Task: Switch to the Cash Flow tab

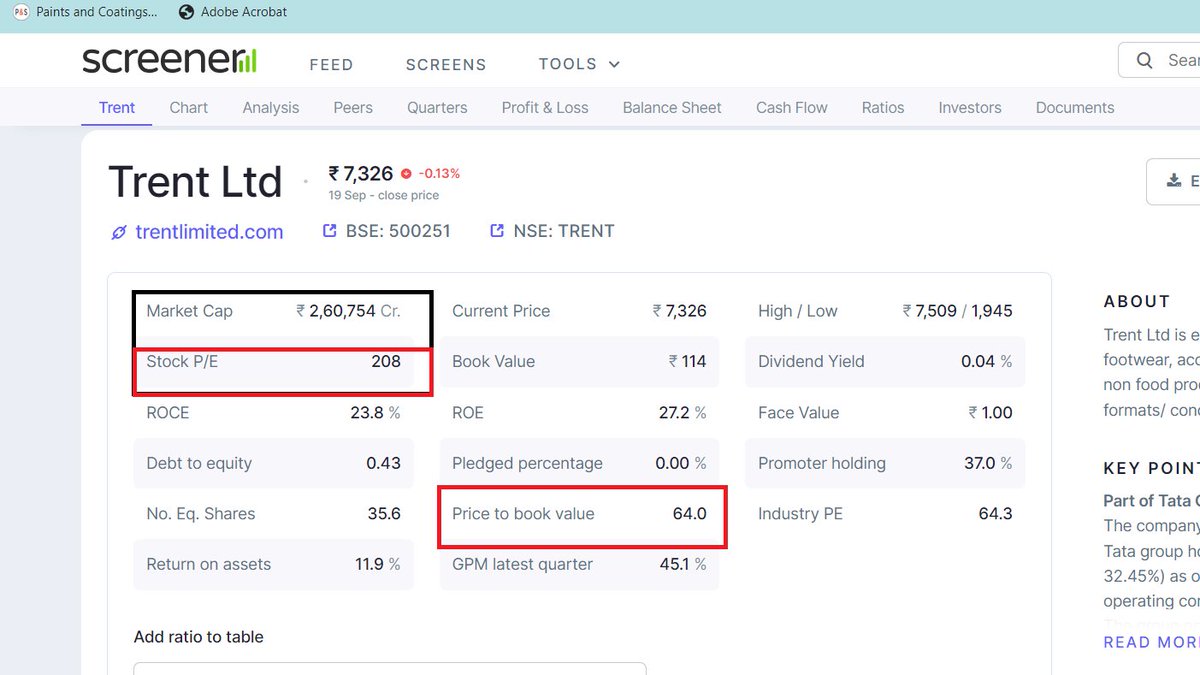Action: (x=792, y=108)
